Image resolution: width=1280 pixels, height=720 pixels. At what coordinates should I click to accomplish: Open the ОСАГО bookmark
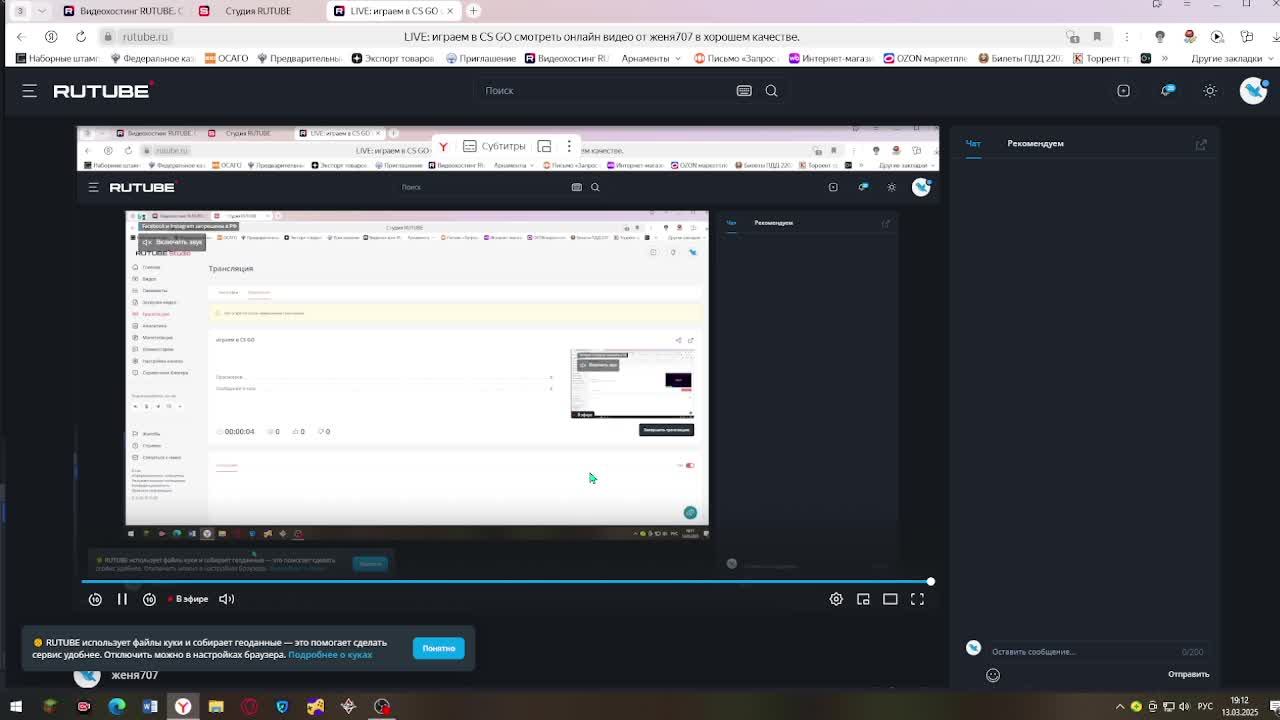coord(226,58)
